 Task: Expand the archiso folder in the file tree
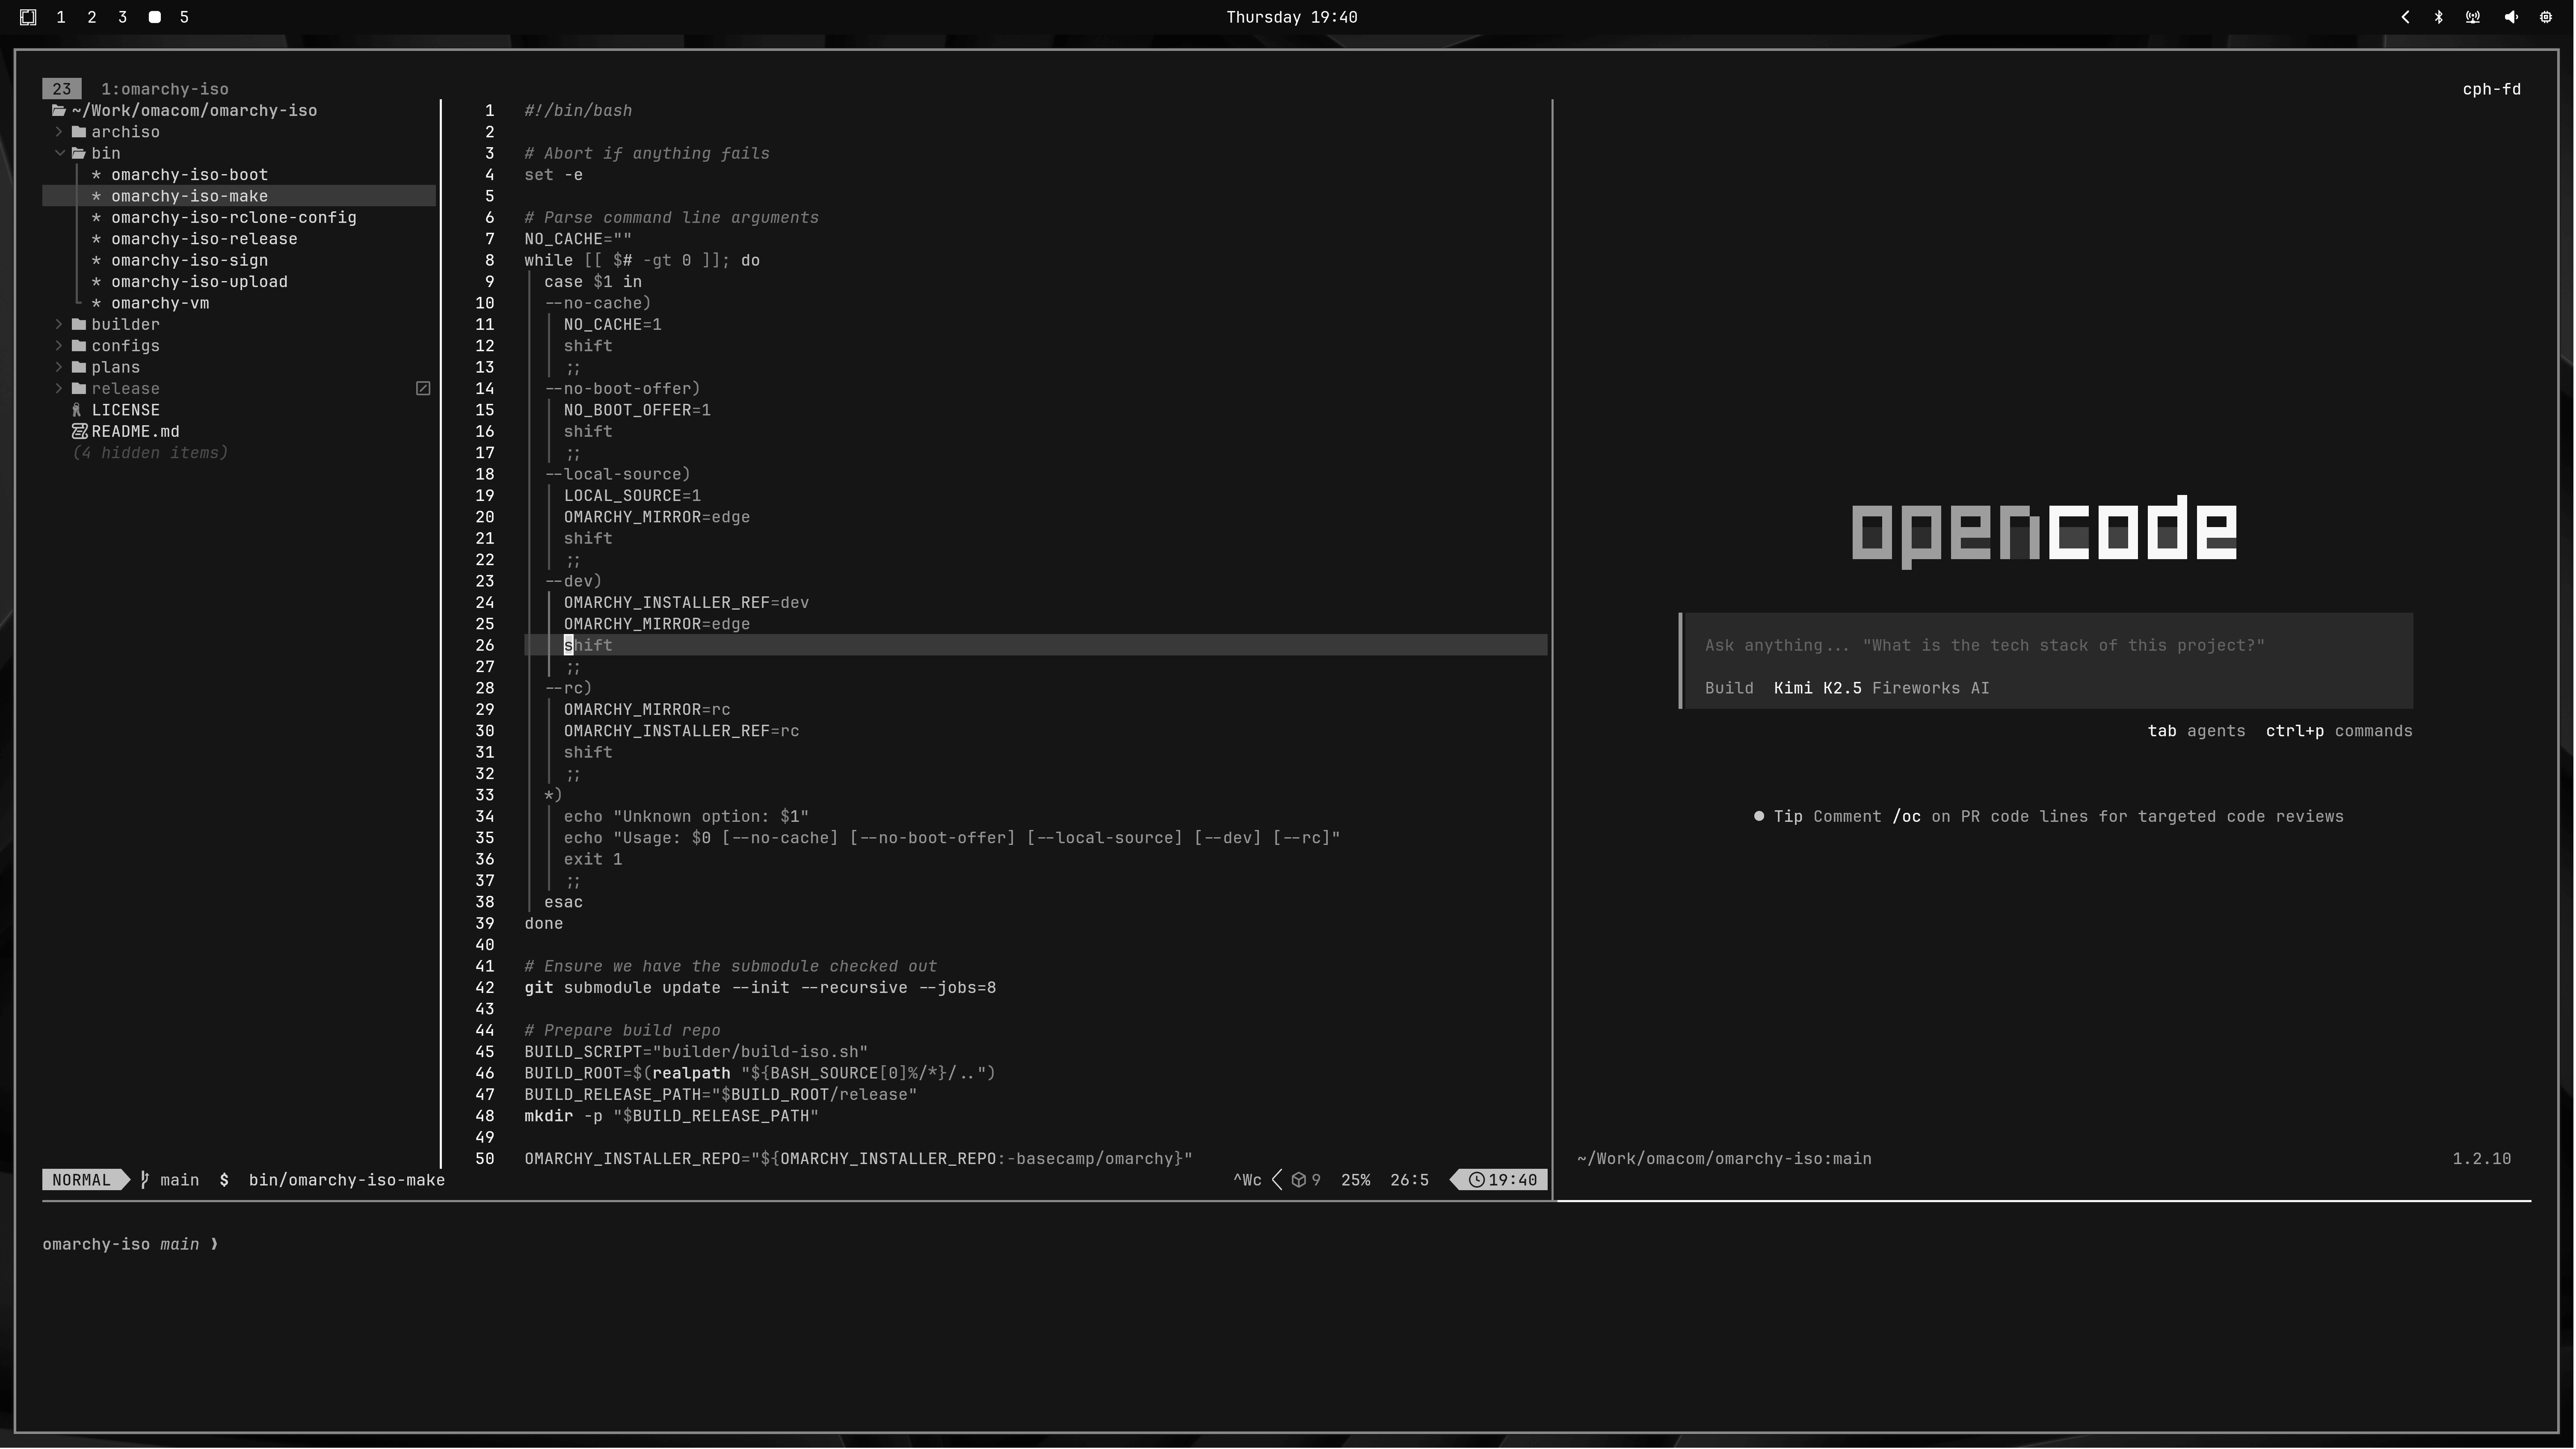[58, 131]
